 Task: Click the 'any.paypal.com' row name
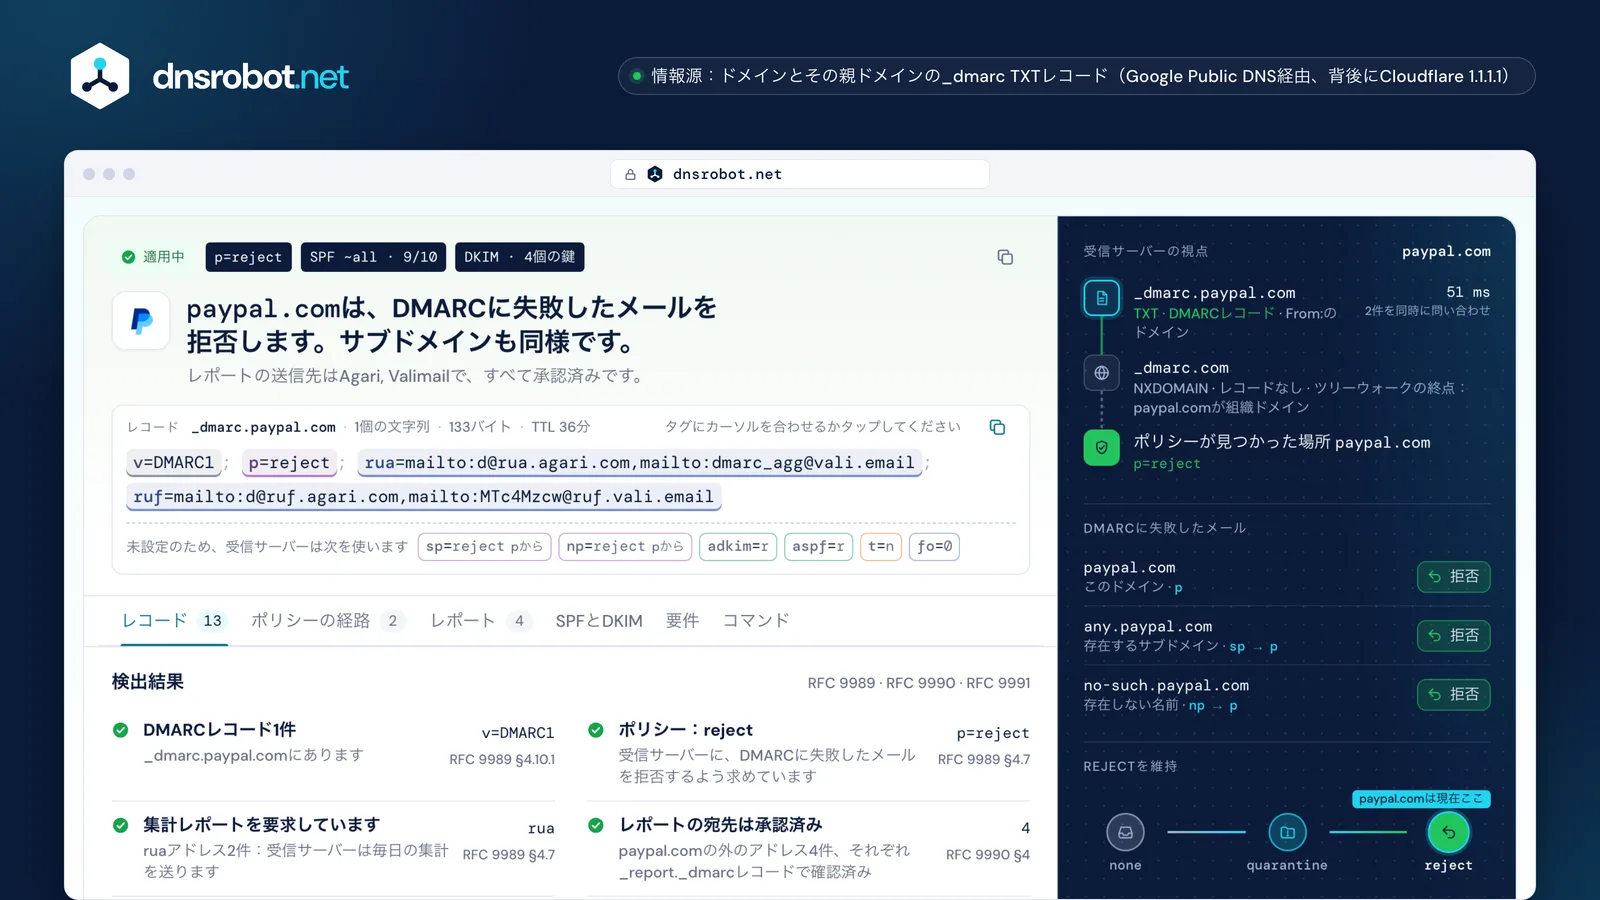pyautogui.click(x=1148, y=627)
